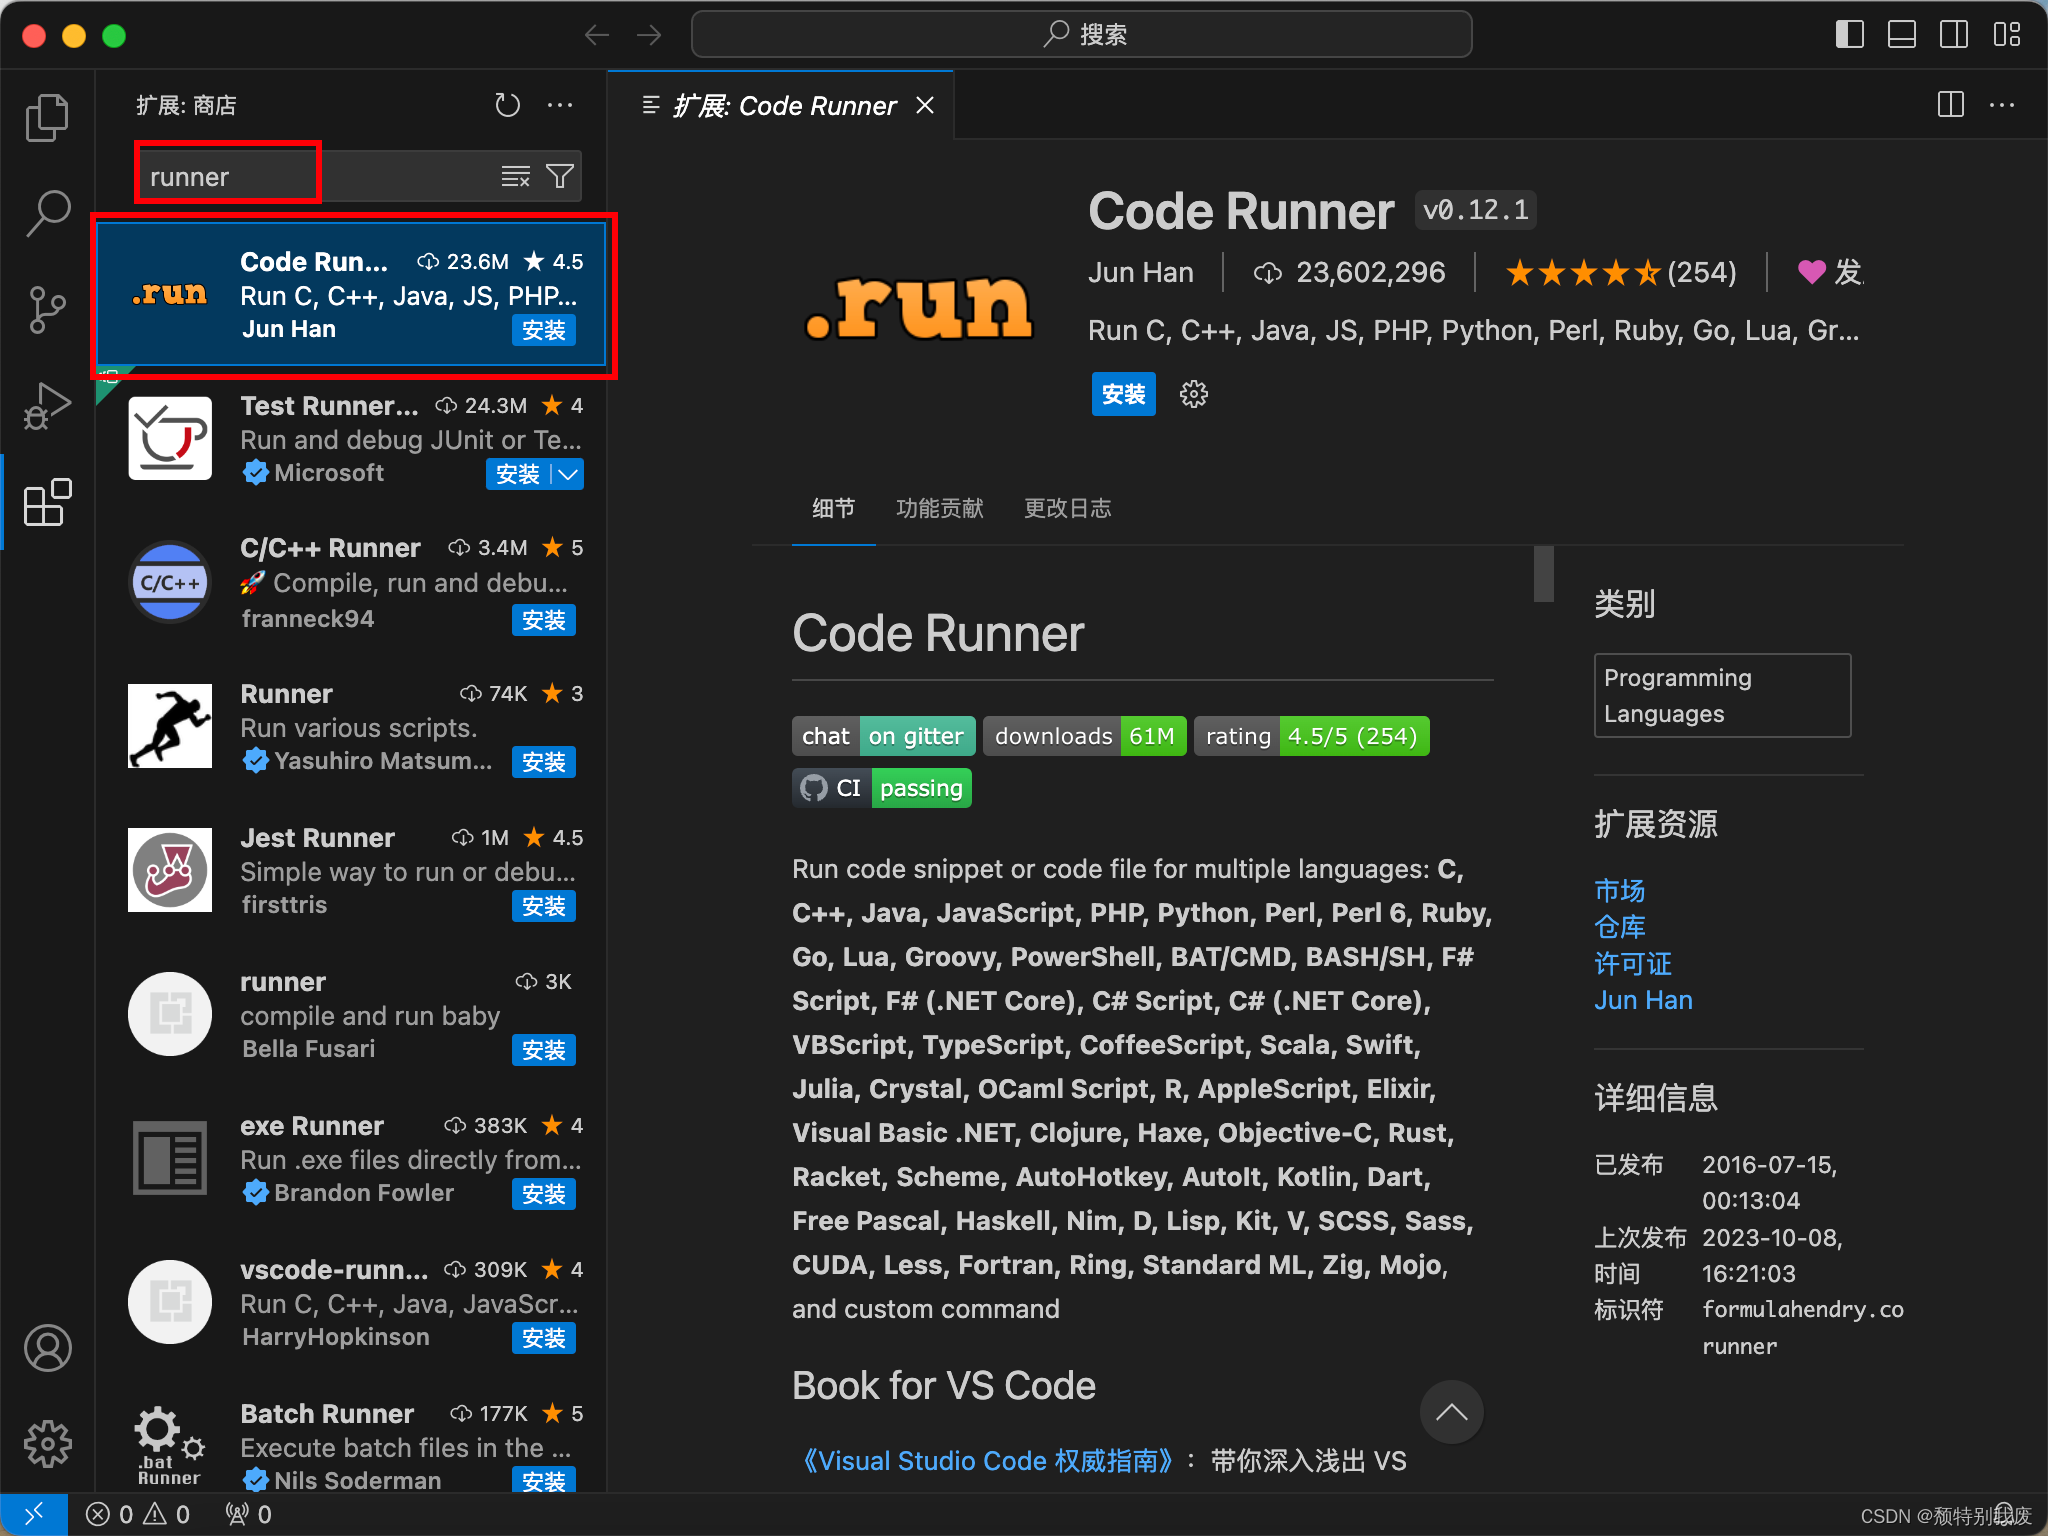
Task: Open the 仓库 repository link
Action: click(1620, 927)
